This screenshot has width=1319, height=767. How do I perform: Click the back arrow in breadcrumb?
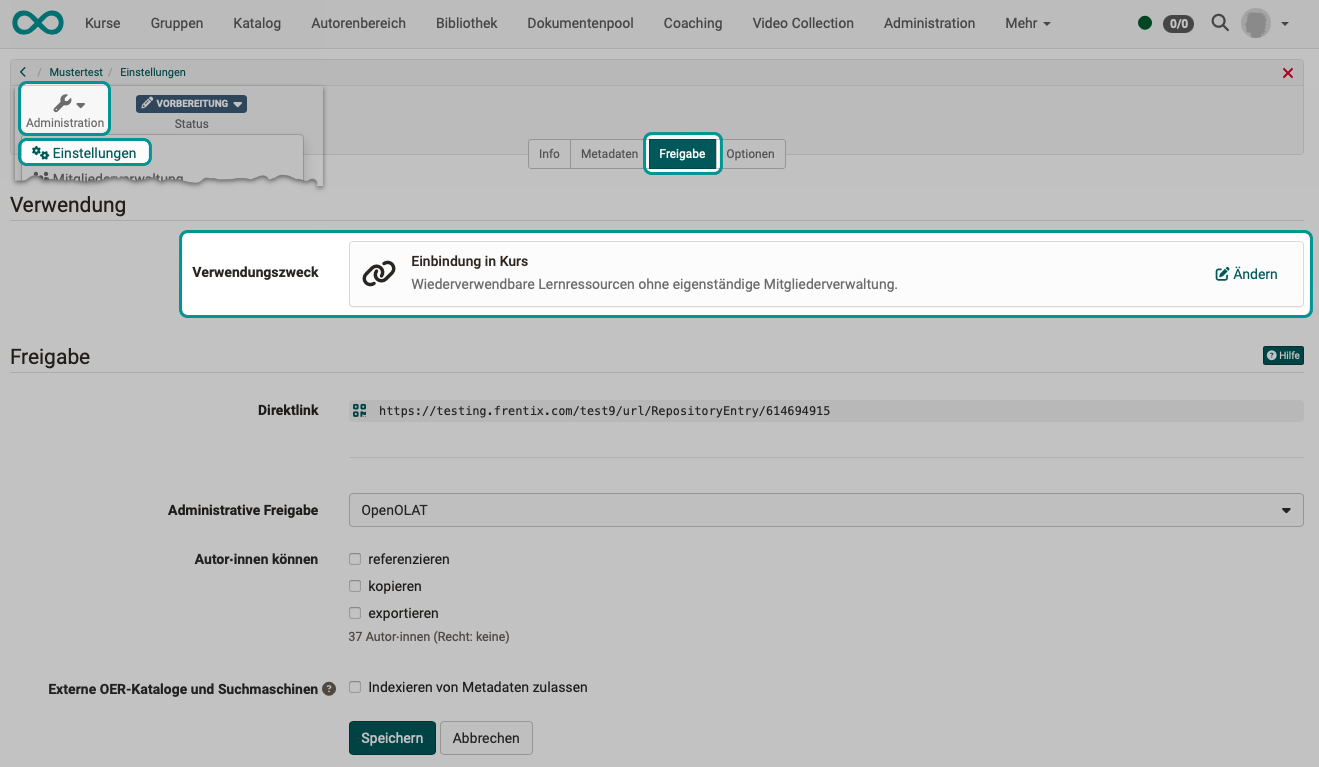click(x=23, y=72)
